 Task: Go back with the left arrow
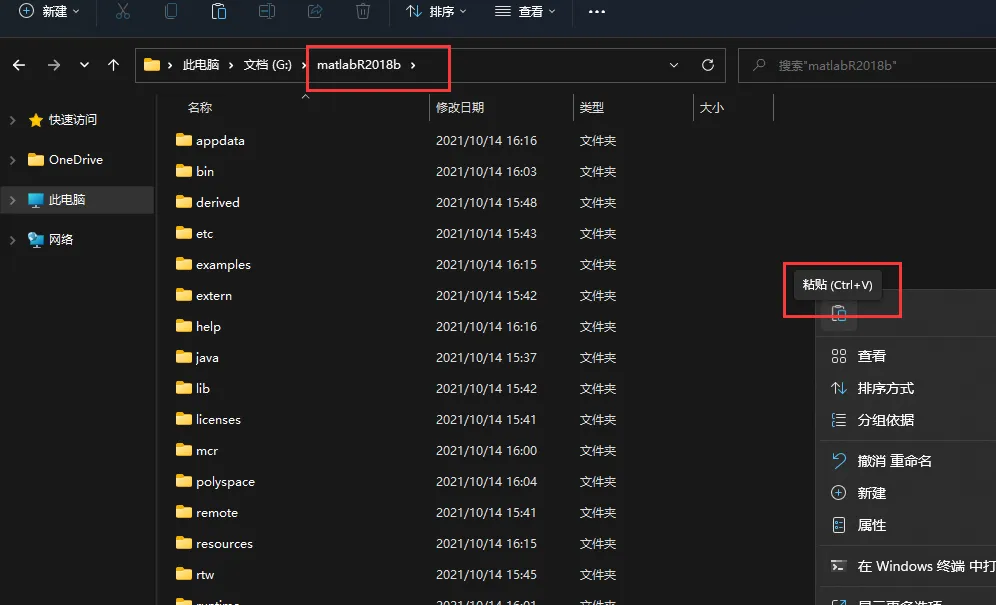[x=19, y=65]
